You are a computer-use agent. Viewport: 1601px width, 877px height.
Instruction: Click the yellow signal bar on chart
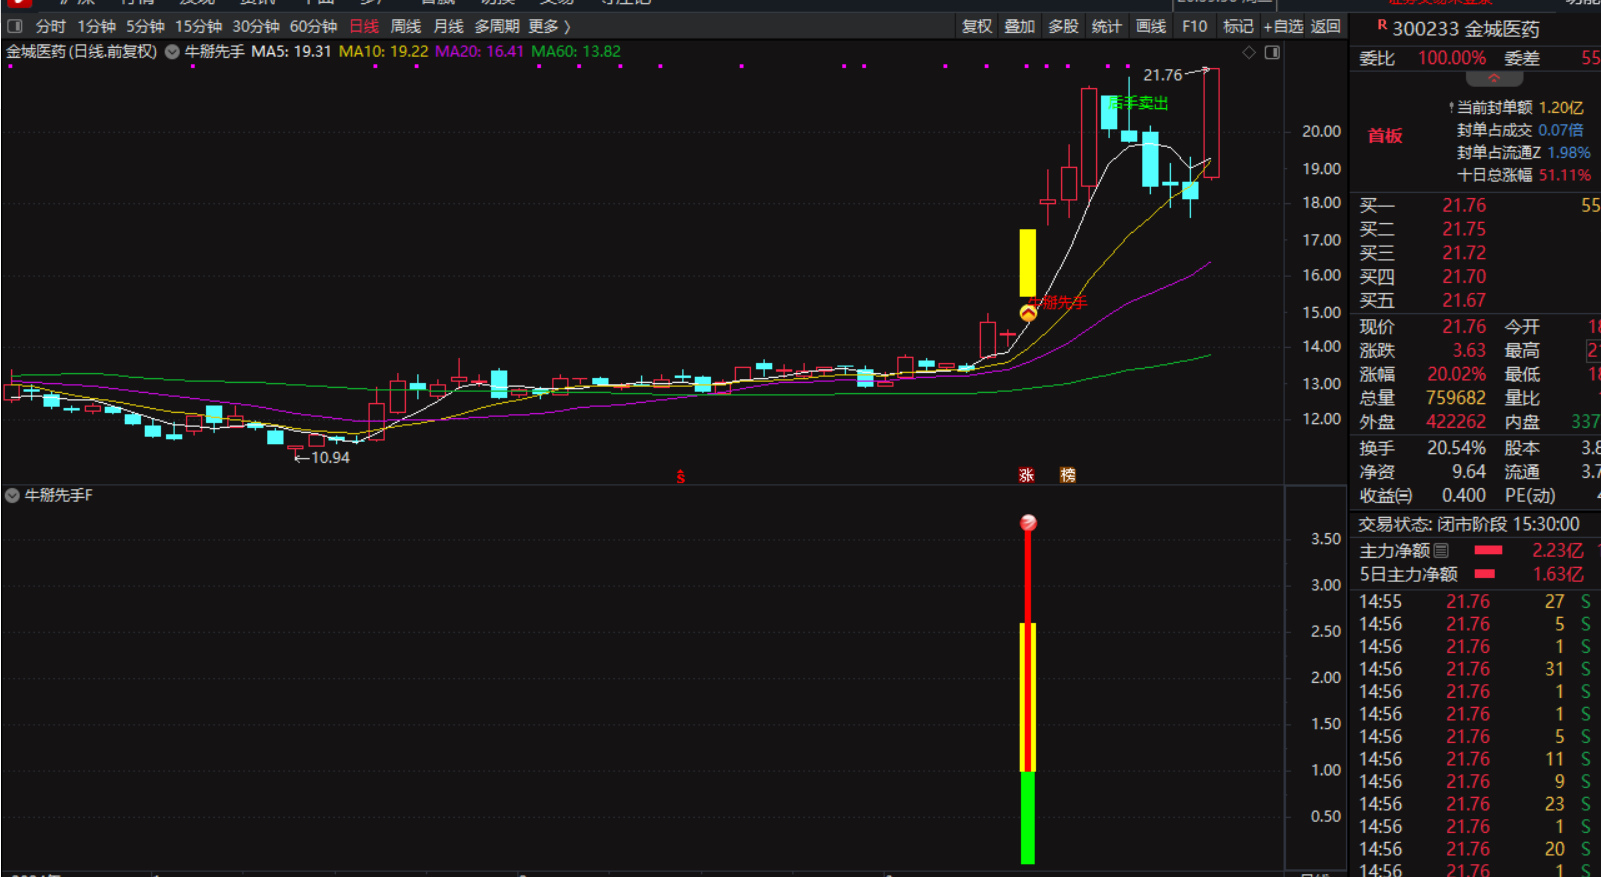1027,262
